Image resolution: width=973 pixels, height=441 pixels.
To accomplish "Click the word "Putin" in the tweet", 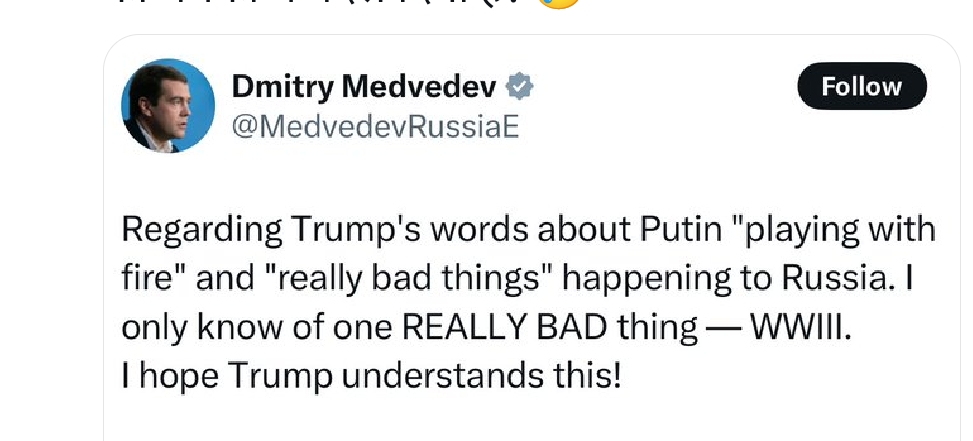I will [679, 229].
